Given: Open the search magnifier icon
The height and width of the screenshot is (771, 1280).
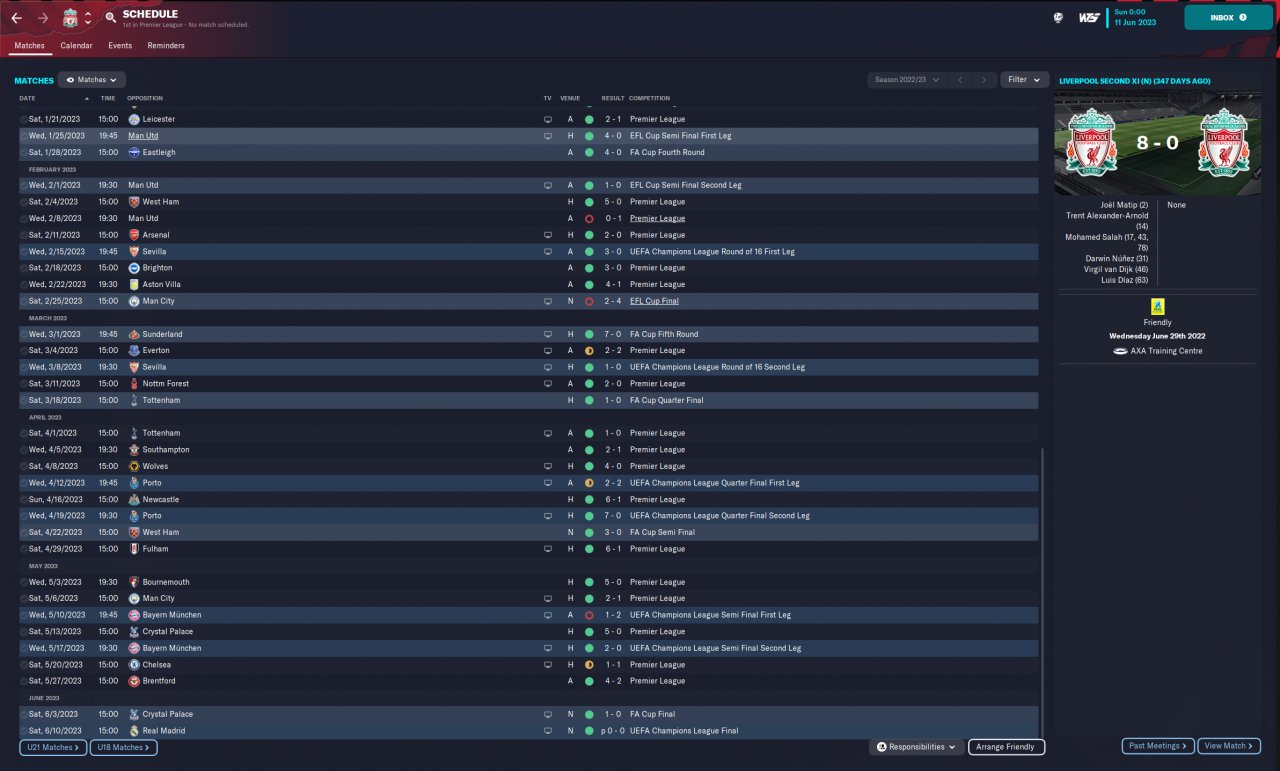Looking at the screenshot, I should (x=110, y=18).
